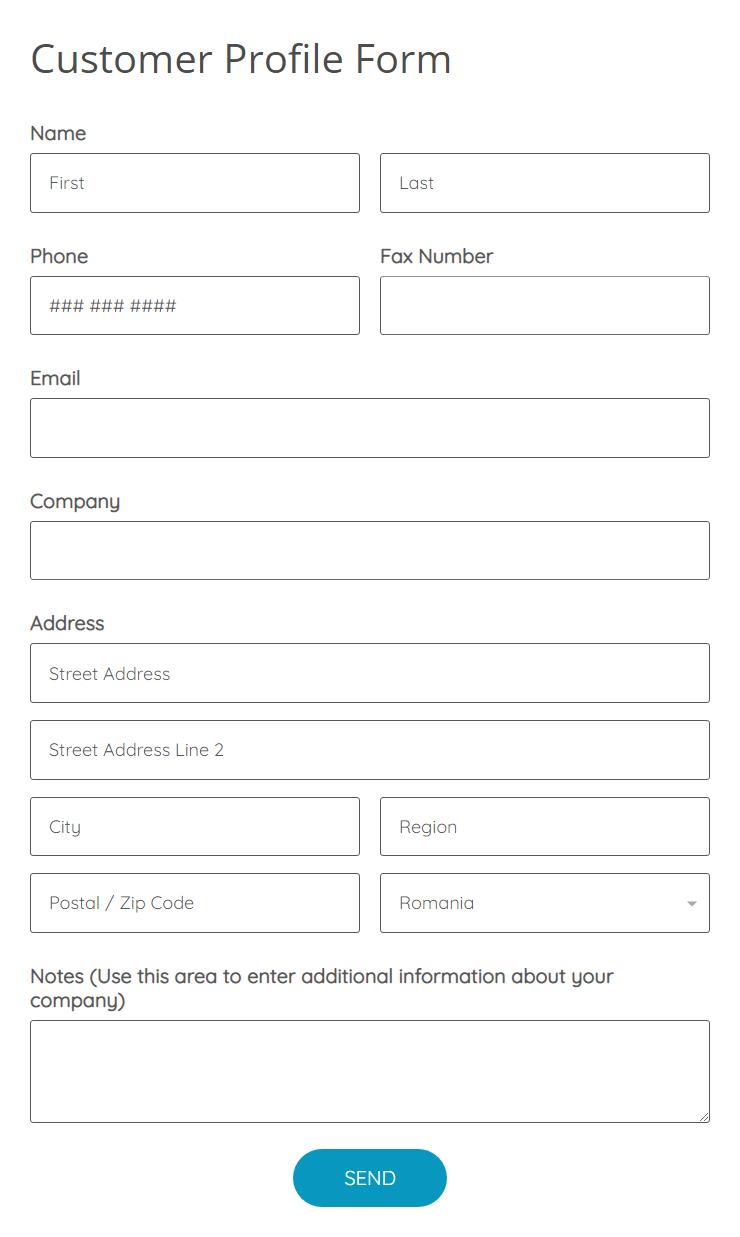Click the dropdown arrow next to Romania
This screenshot has height=1237, width=740.
pyautogui.click(x=690, y=903)
